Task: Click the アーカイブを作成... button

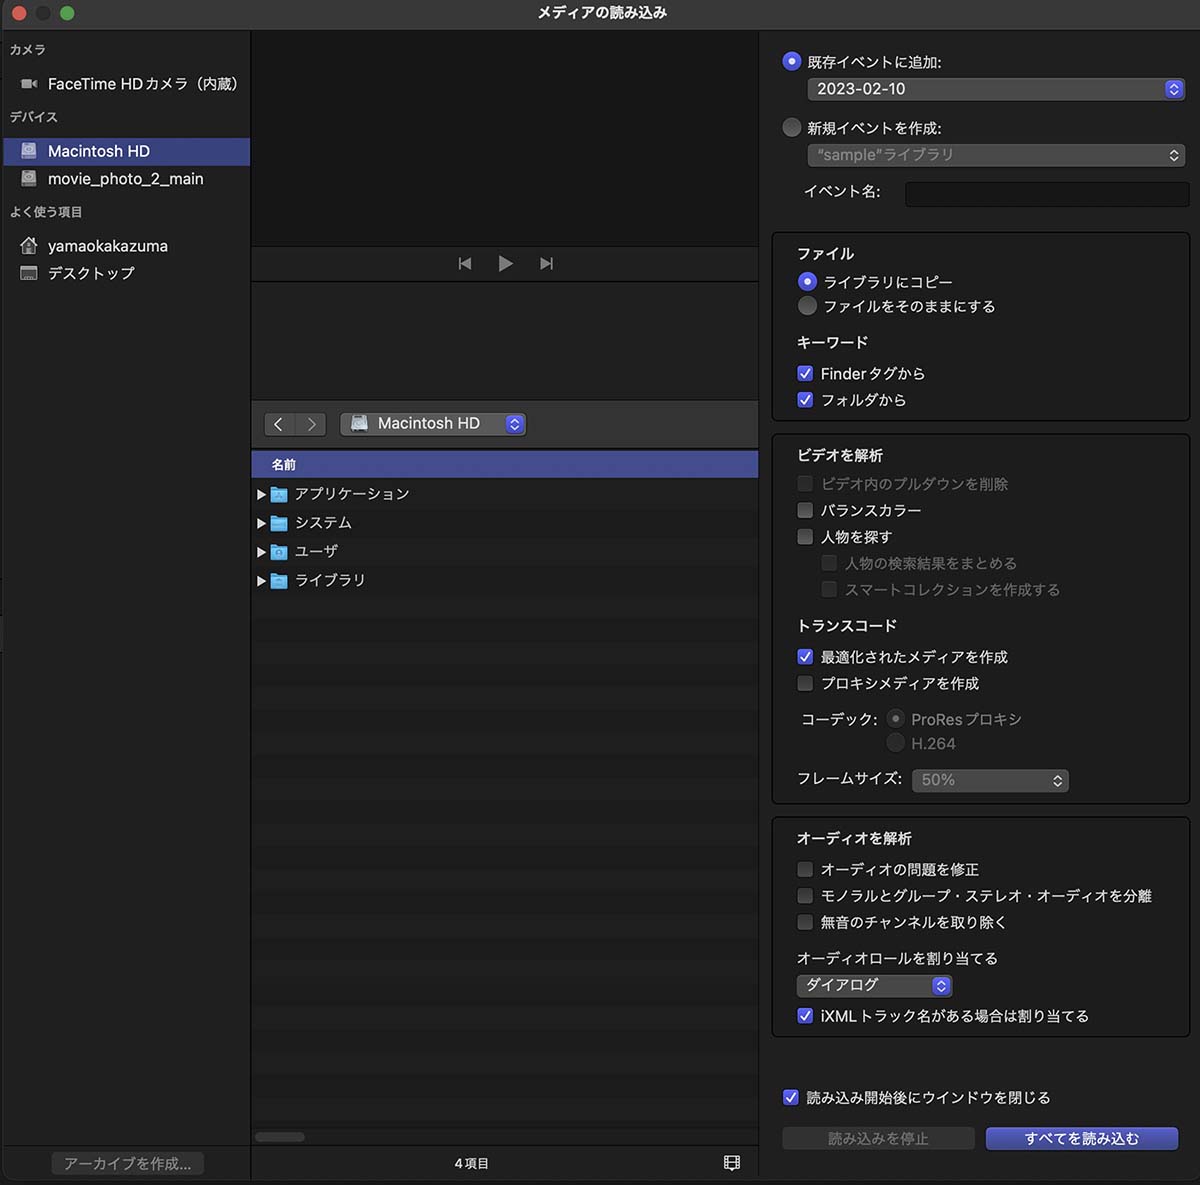Action: (x=128, y=1163)
